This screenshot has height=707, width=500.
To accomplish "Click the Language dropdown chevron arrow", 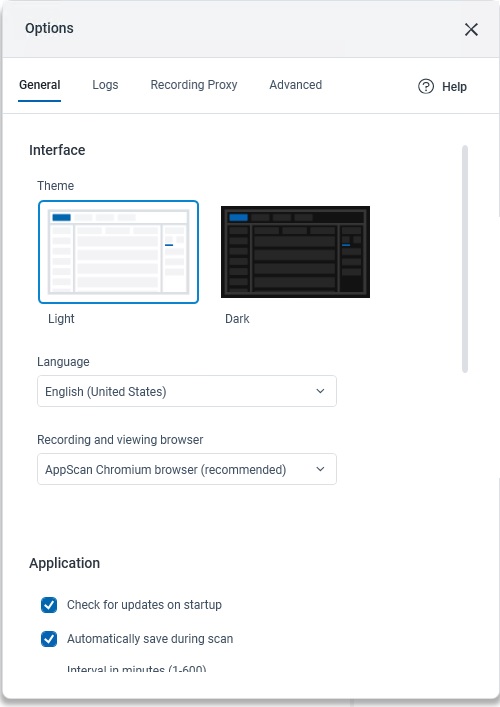I will 320,391.
